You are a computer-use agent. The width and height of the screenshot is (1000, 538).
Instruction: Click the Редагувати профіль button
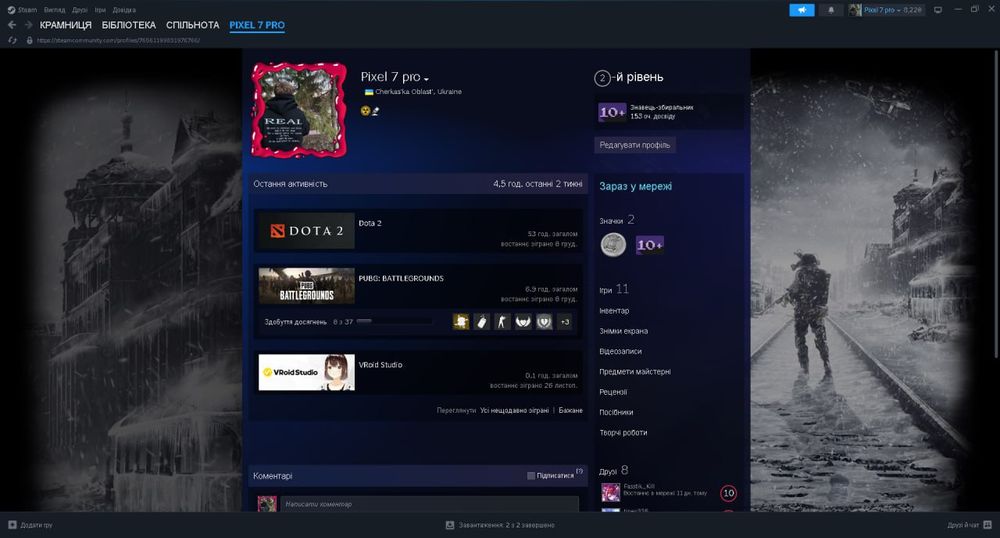click(635, 145)
